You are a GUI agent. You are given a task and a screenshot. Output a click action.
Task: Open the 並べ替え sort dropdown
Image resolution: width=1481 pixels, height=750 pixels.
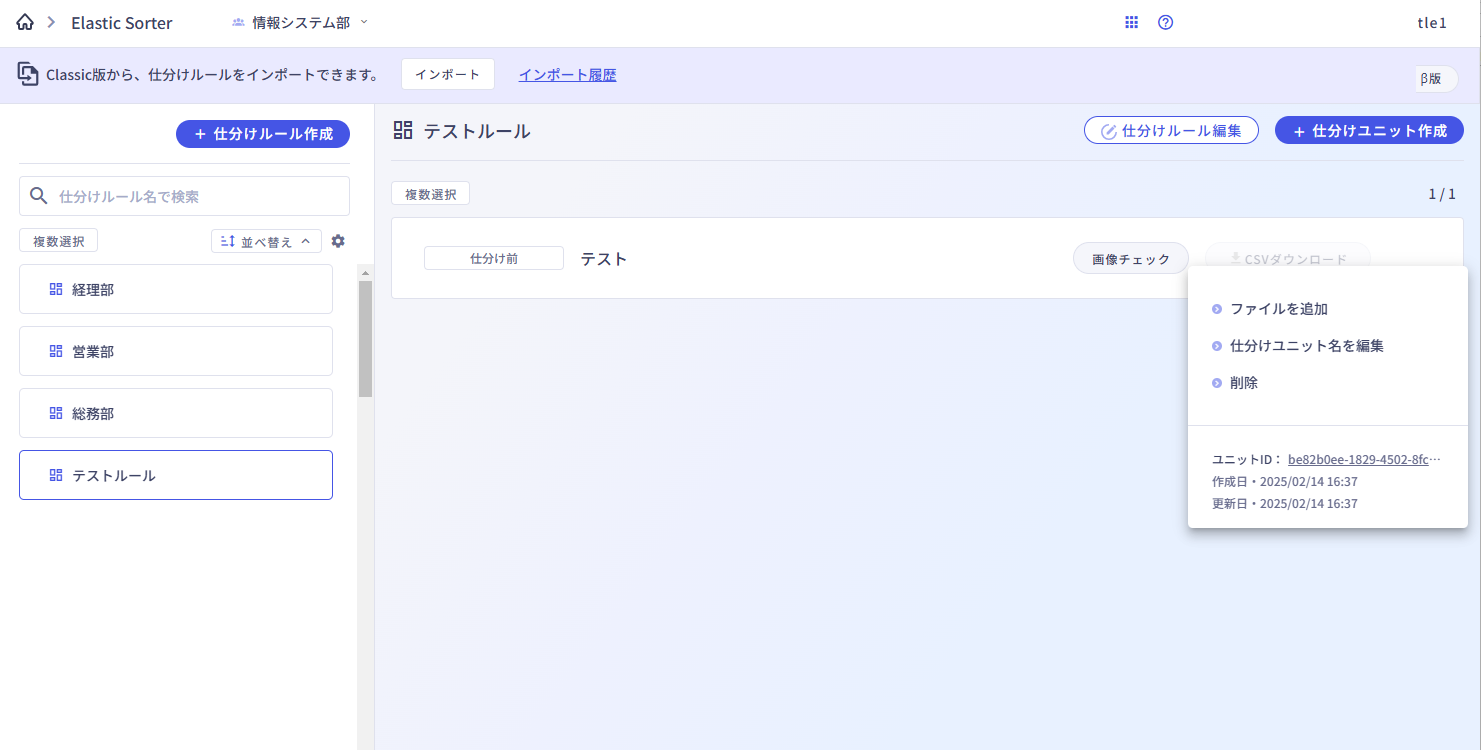coord(266,241)
